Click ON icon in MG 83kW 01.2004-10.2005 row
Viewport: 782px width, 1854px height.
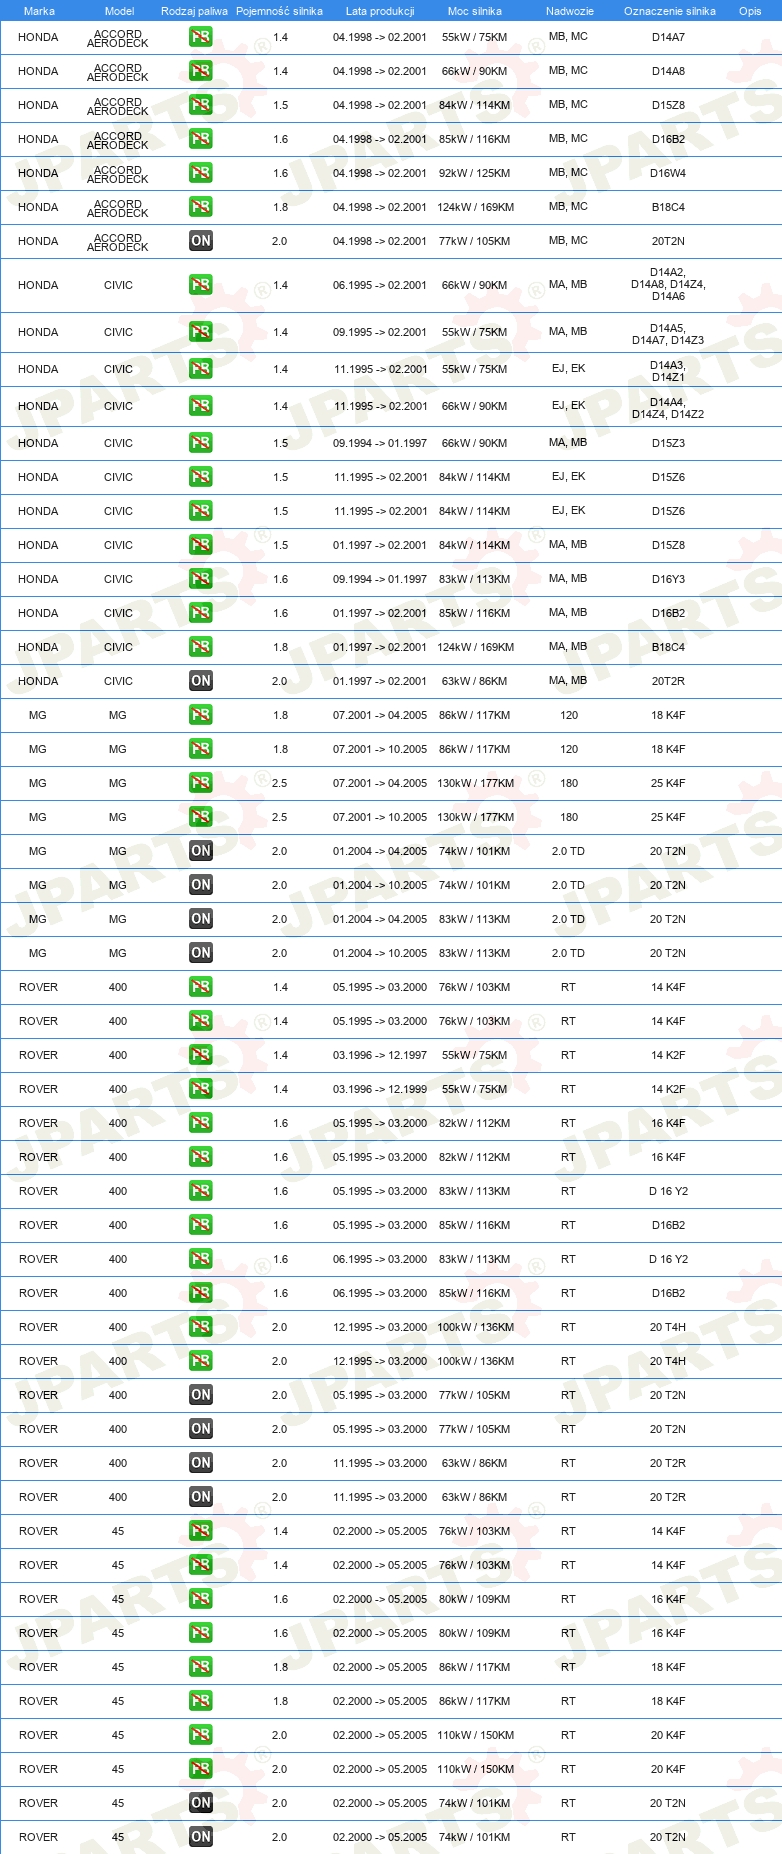(201, 953)
